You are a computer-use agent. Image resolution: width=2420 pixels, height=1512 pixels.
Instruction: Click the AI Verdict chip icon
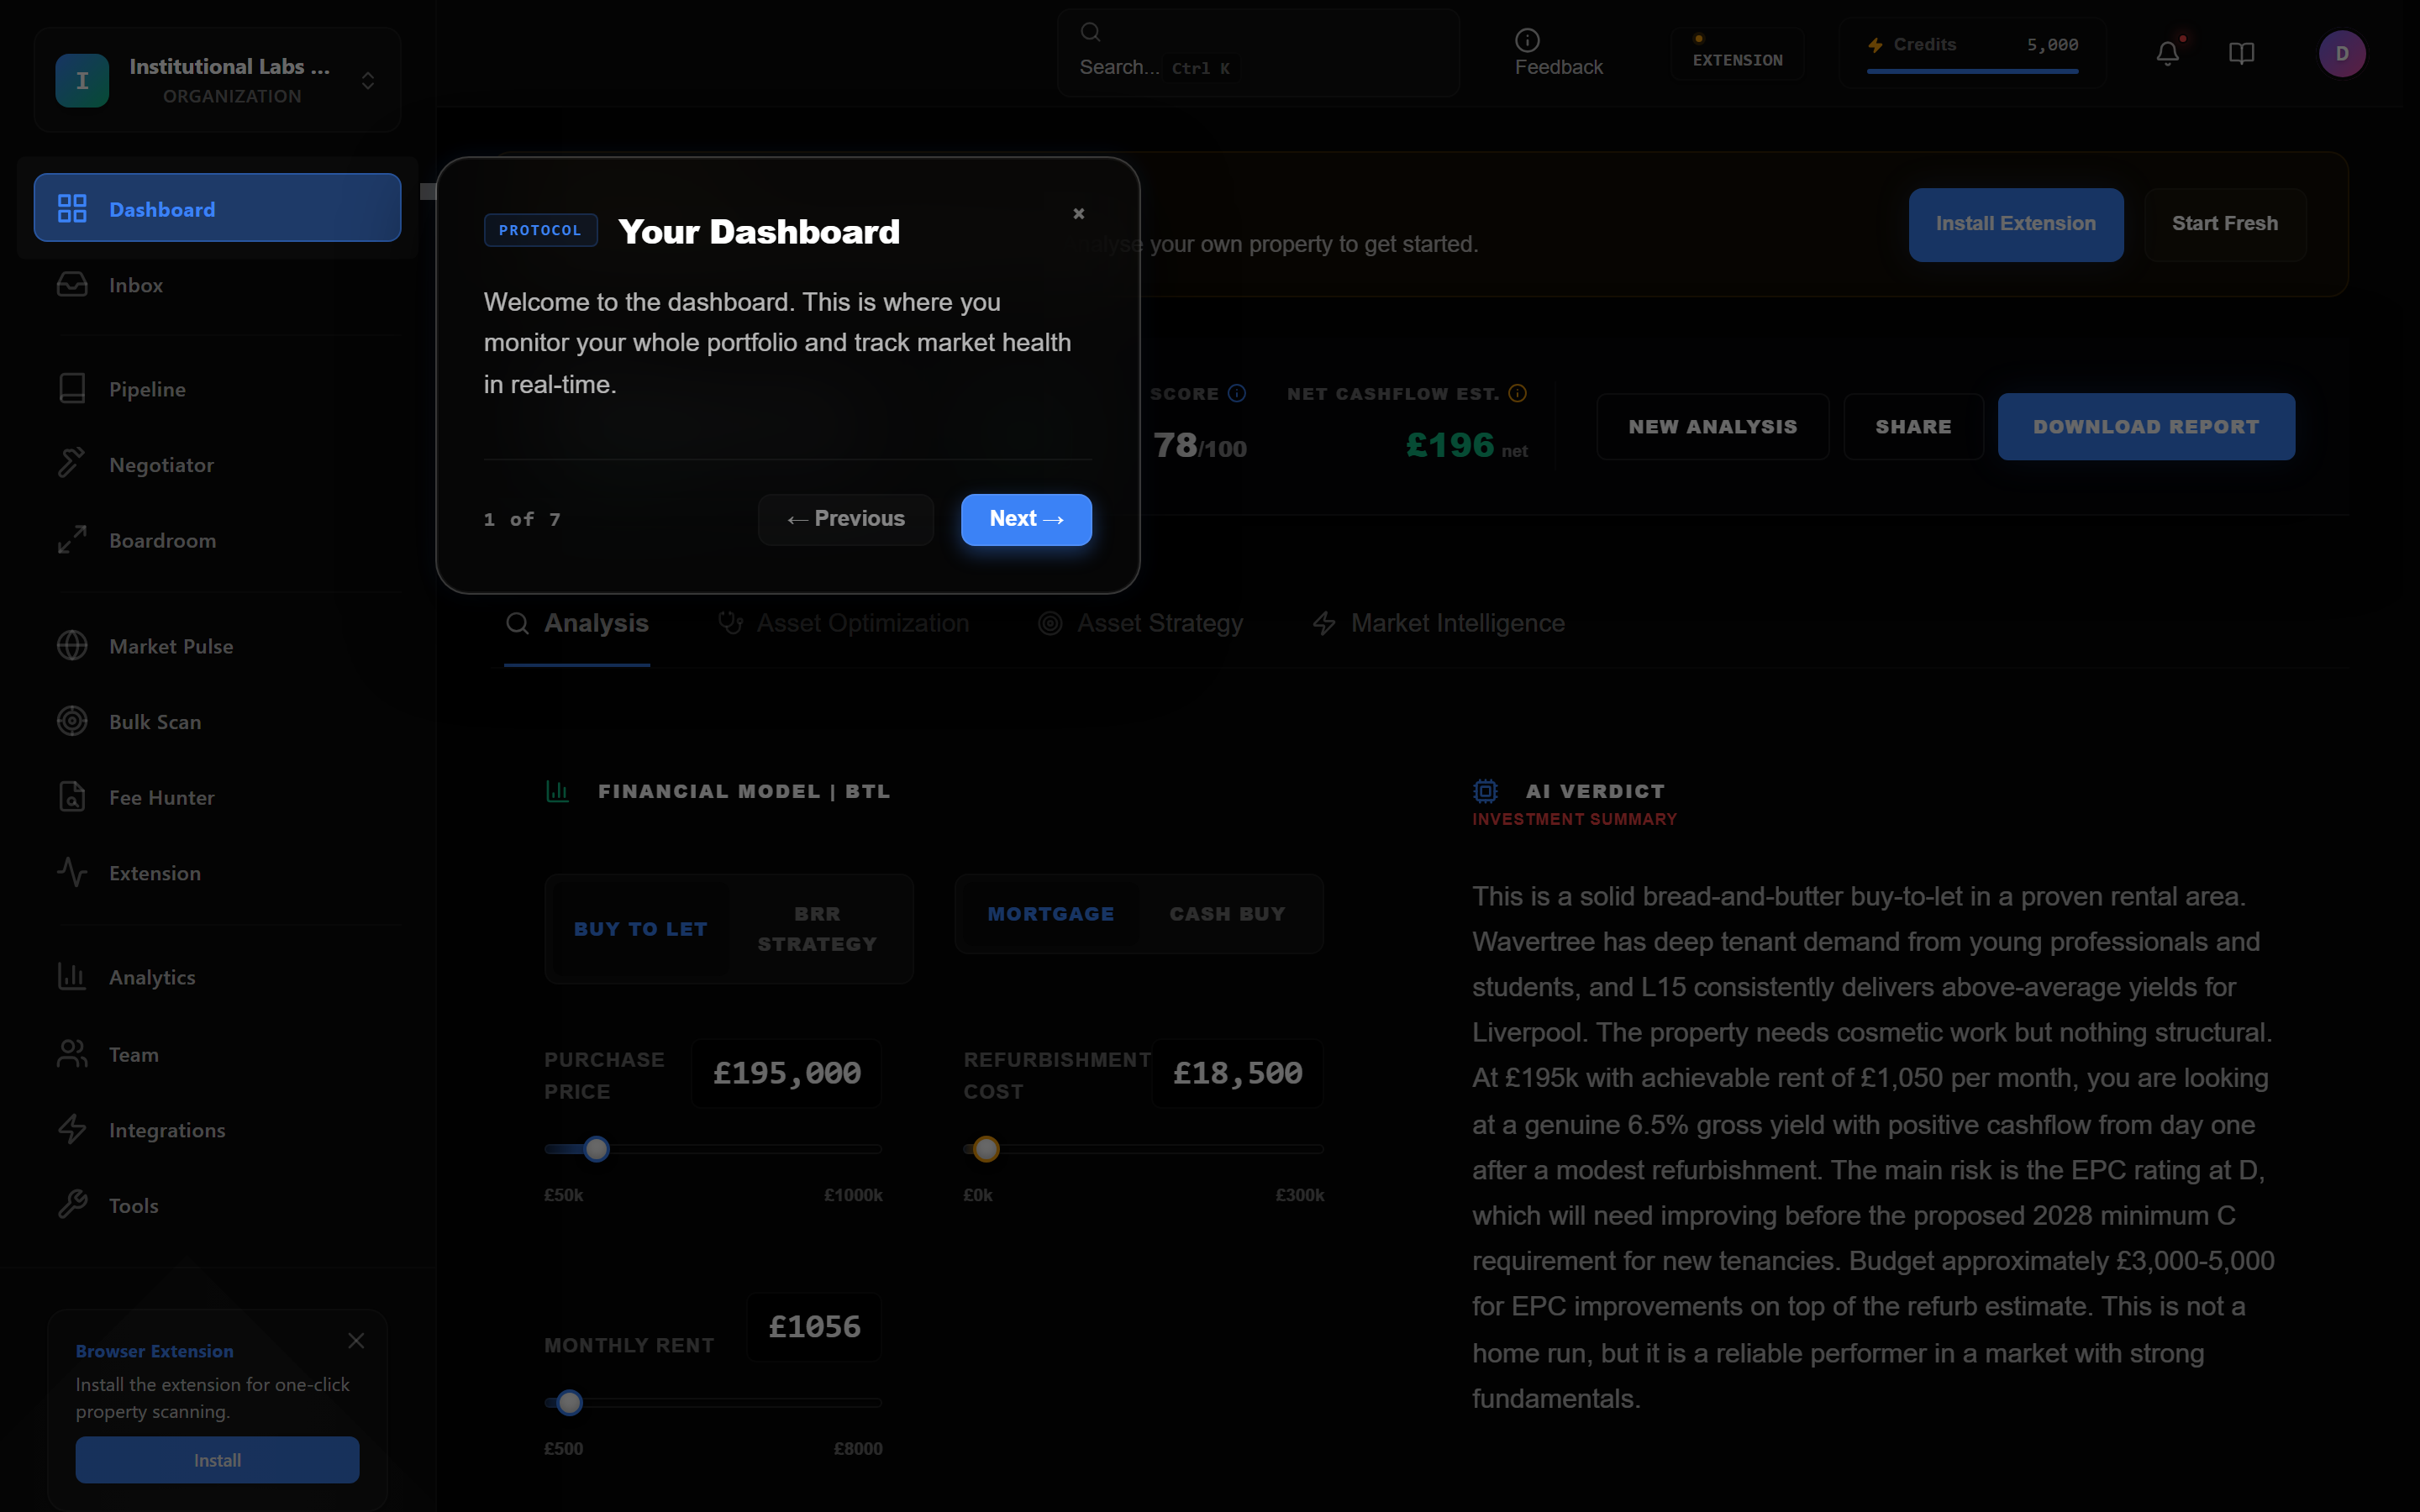tap(1486, 791)
